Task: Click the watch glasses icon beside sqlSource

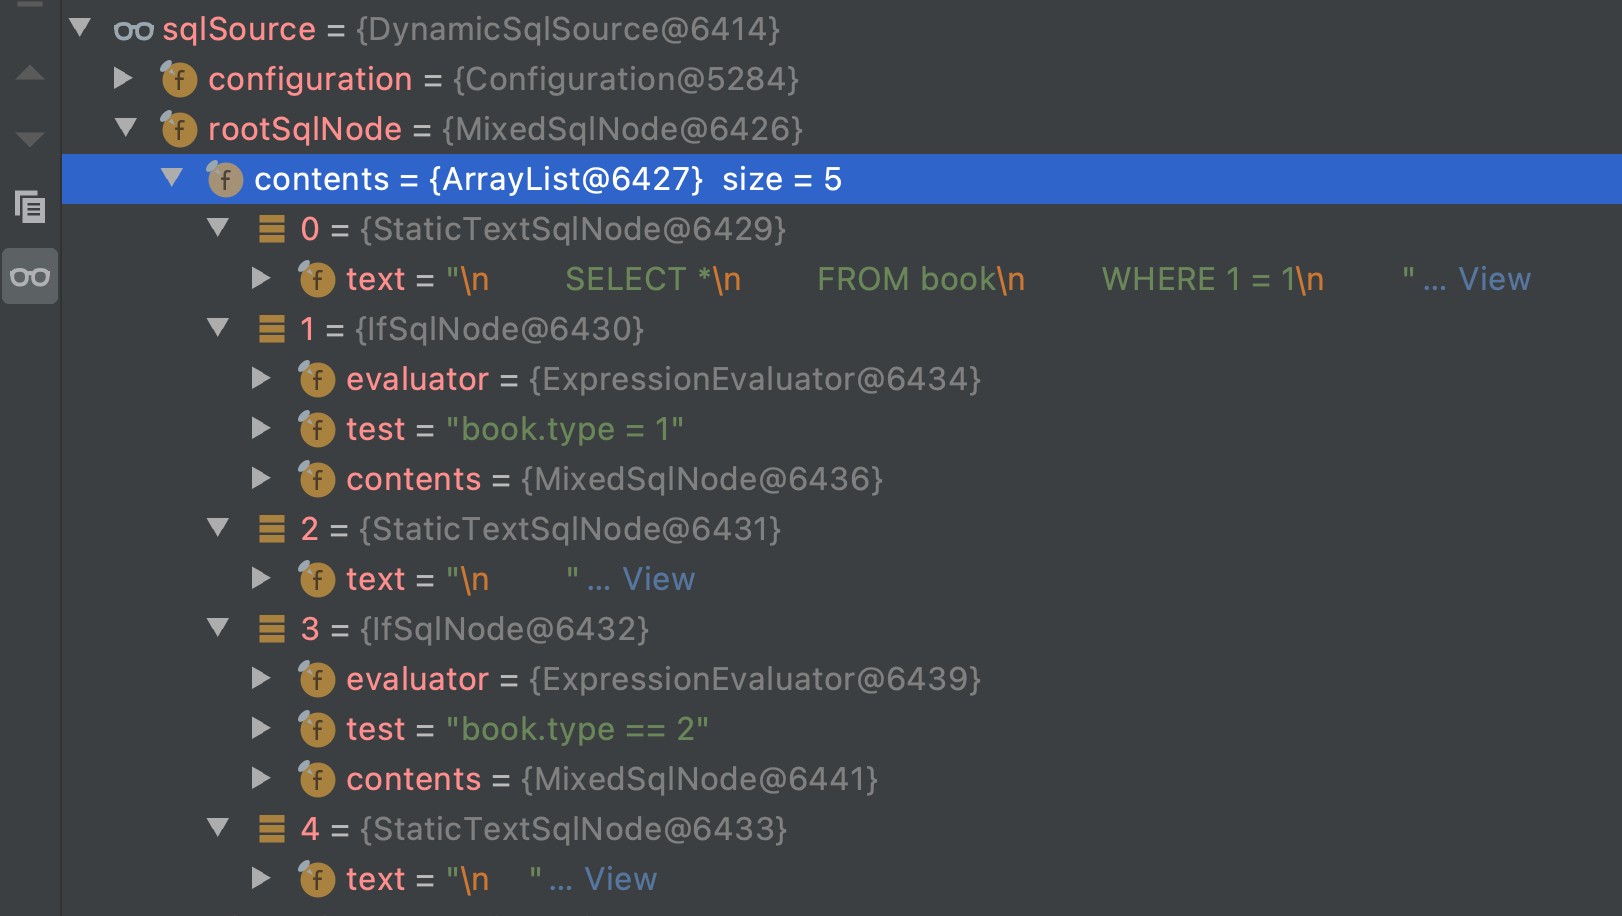Action: [x=133, y=30]
